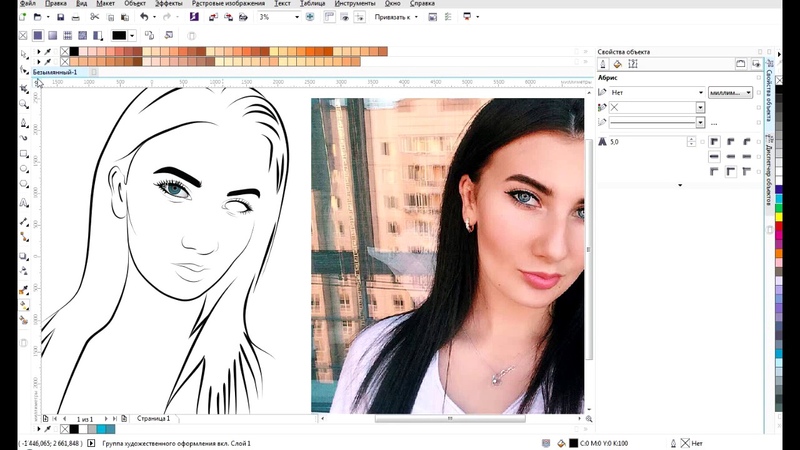
Task: Open the Эффекты menu
Action: [x=168, y=3]
